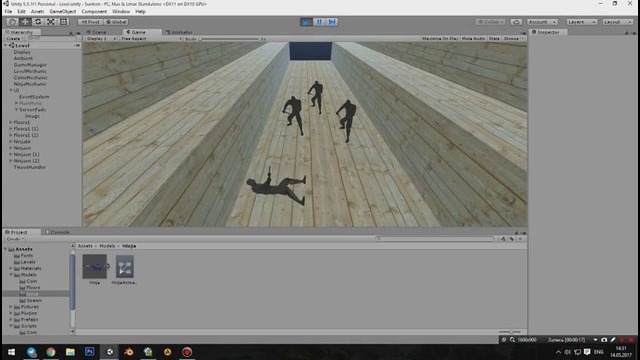640x360 pixels.
Task: Click the Windows Start button
Action: pyautogui.click(x=11, y=352)
